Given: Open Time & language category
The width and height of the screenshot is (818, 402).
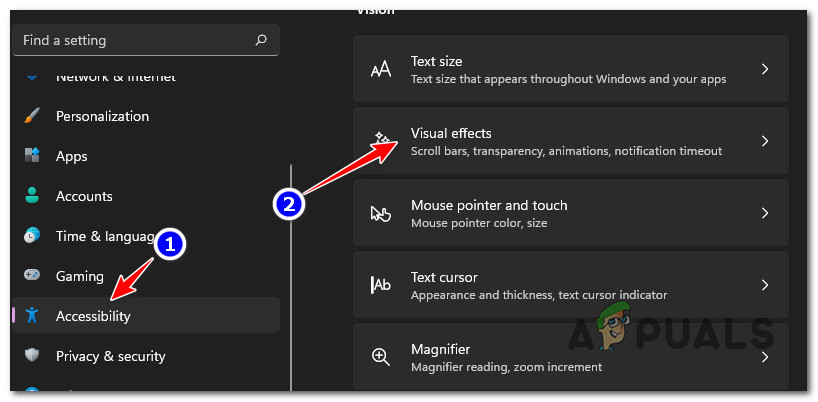Looking at the screenshot, I should point(146,236).
